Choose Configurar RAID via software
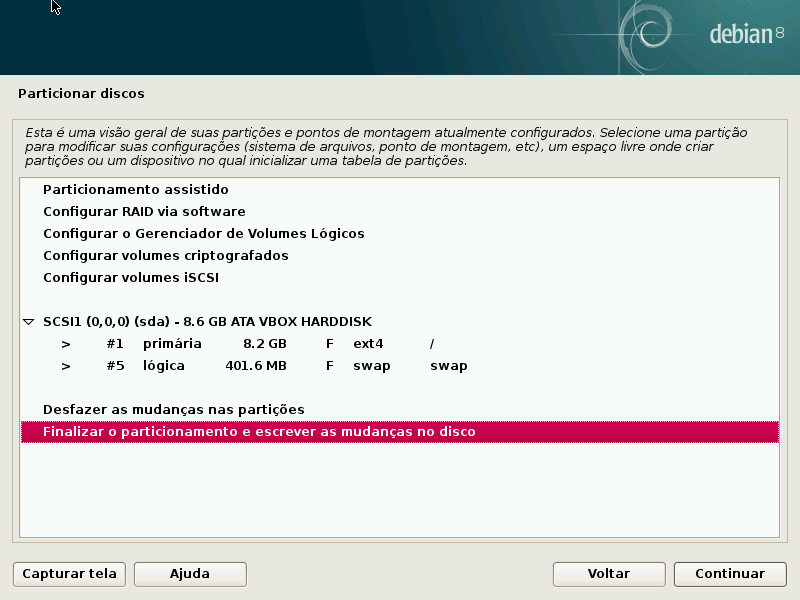800x600 pixels. pos(144,211)
